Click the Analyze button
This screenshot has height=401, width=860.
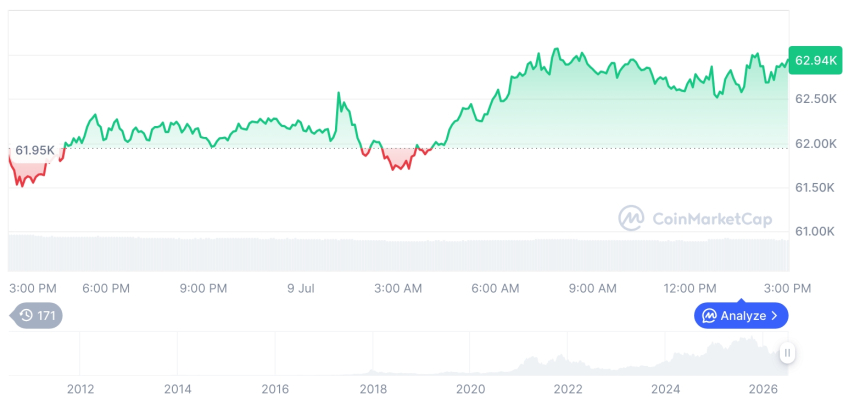coord(741,315)
